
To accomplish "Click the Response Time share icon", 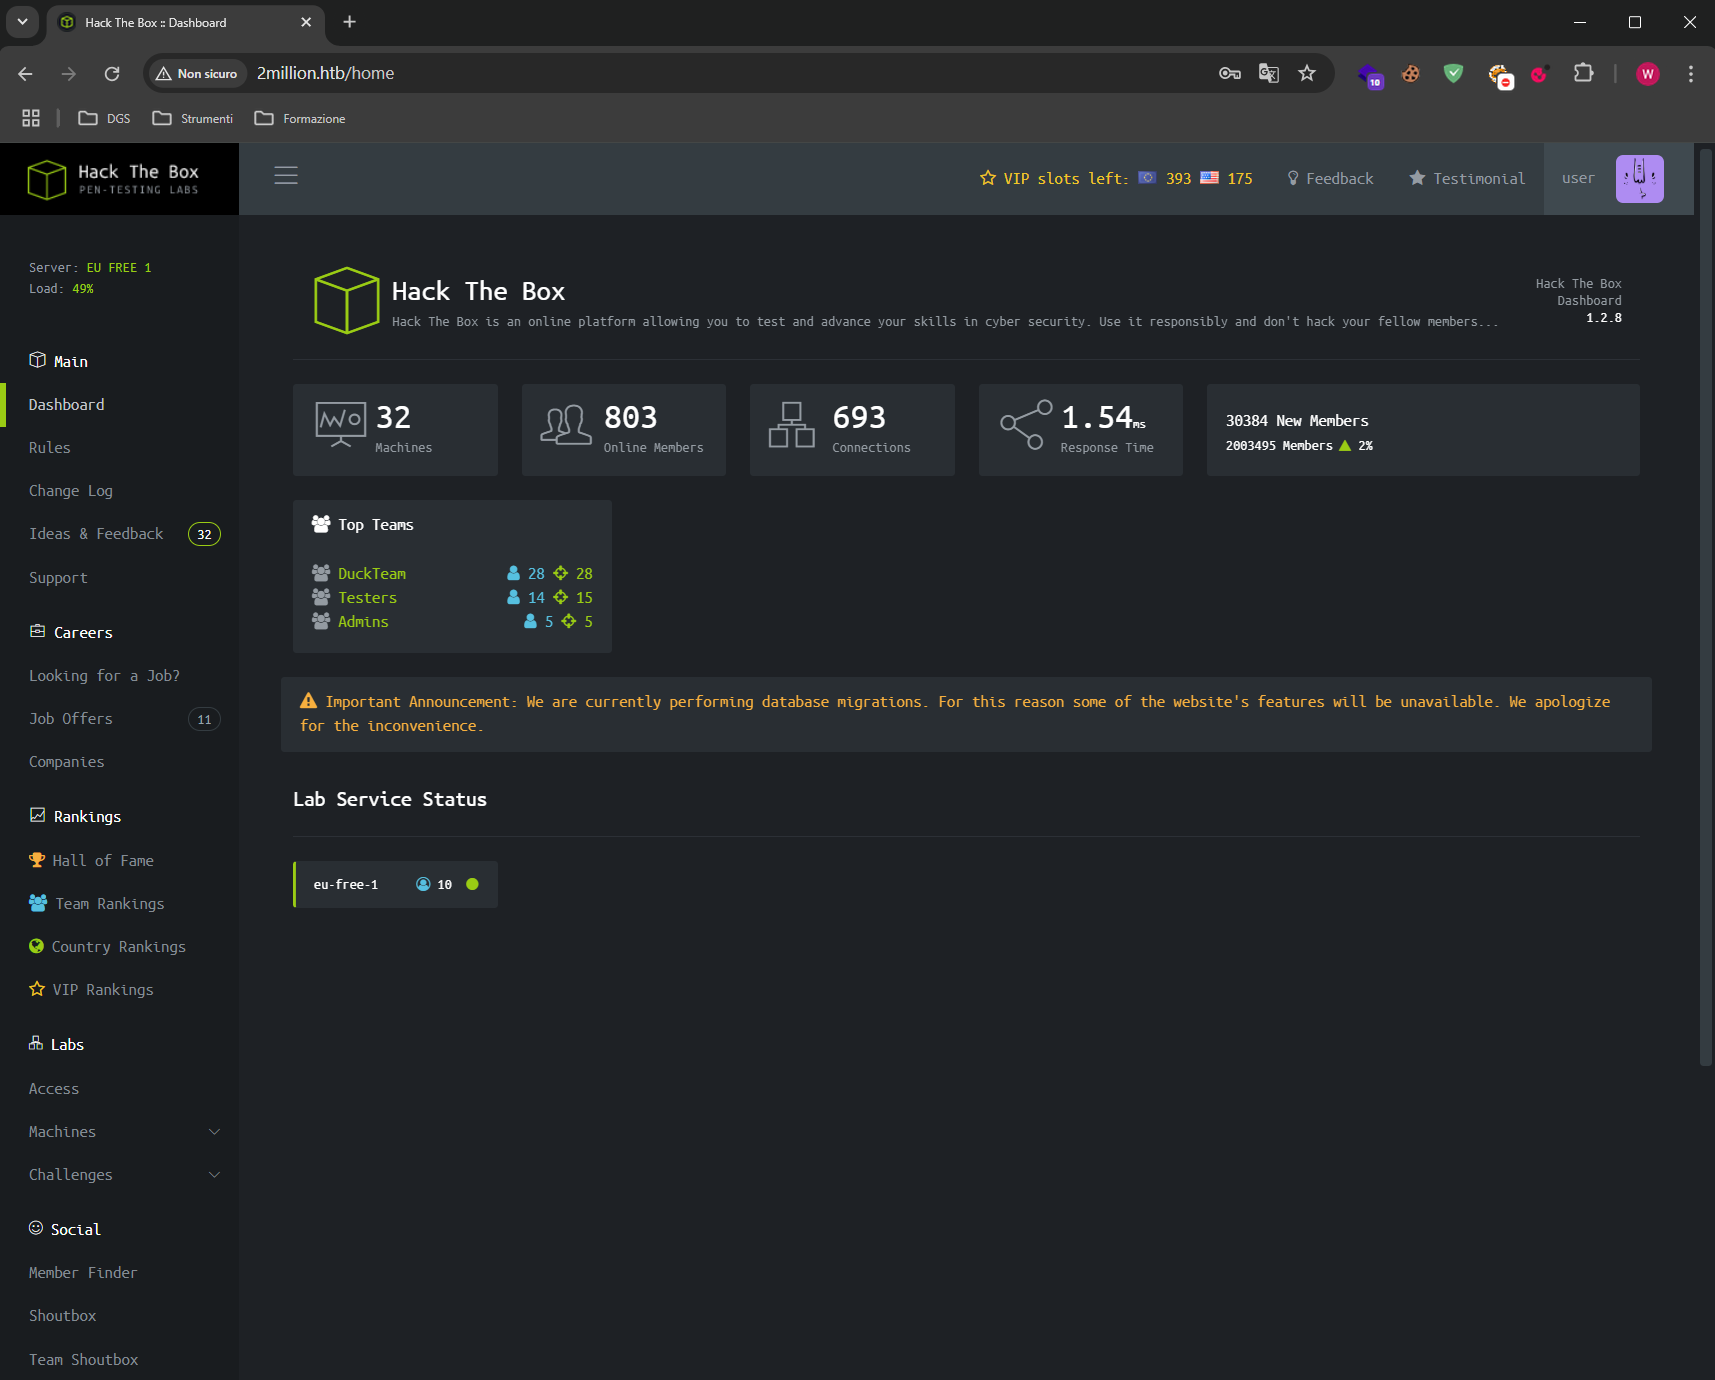I will 1026,425.
